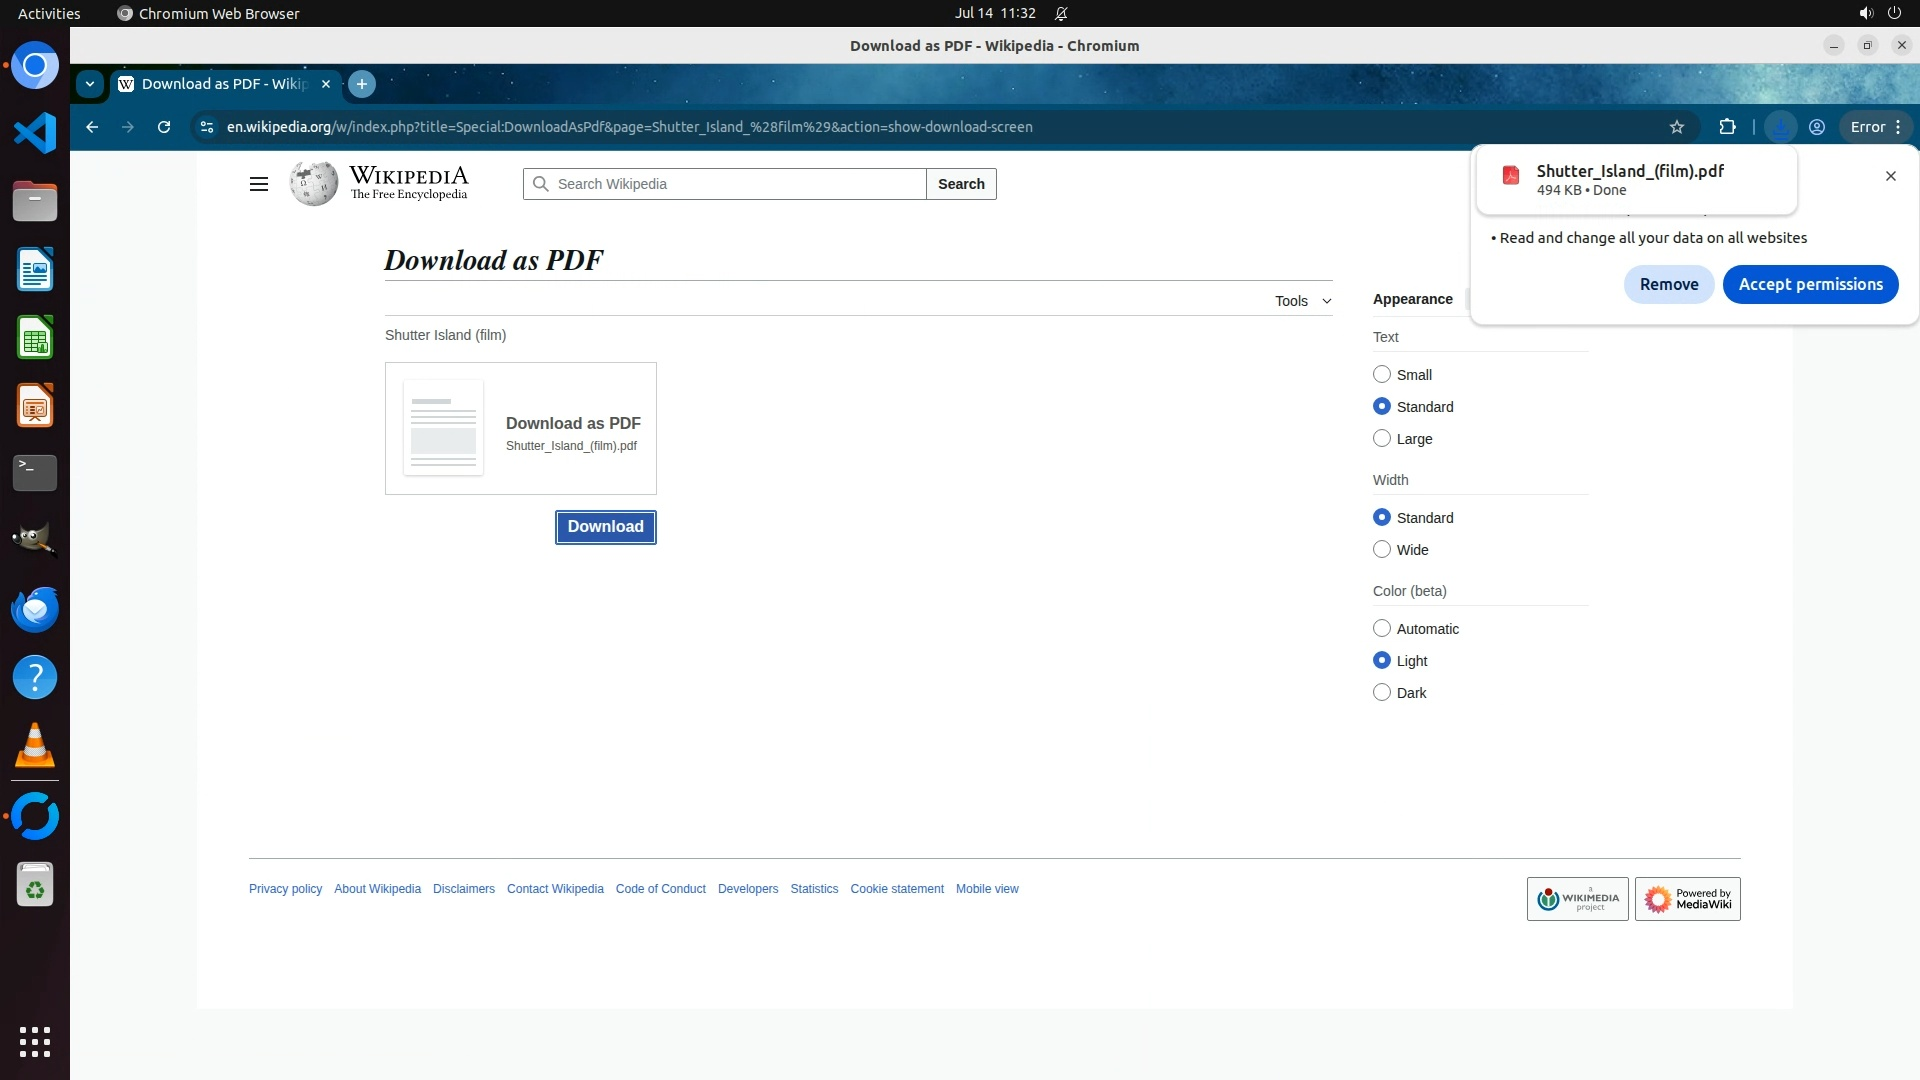The height and width of the screenshot is (1080, 1920).
Task: Switch to the Download as PDF tab
Action: click(x=224, y=84)
